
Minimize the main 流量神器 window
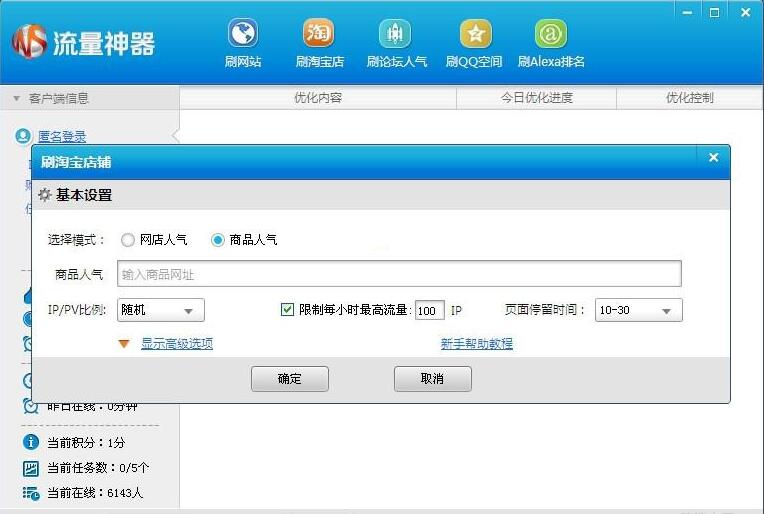pos(688,13)
